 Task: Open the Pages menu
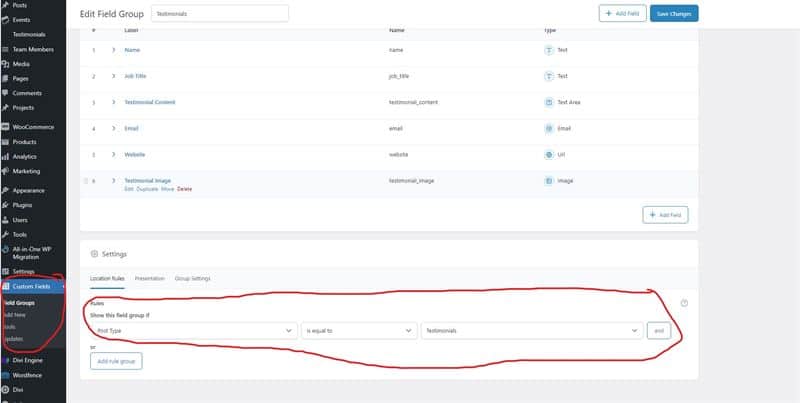tap(20, 79)
